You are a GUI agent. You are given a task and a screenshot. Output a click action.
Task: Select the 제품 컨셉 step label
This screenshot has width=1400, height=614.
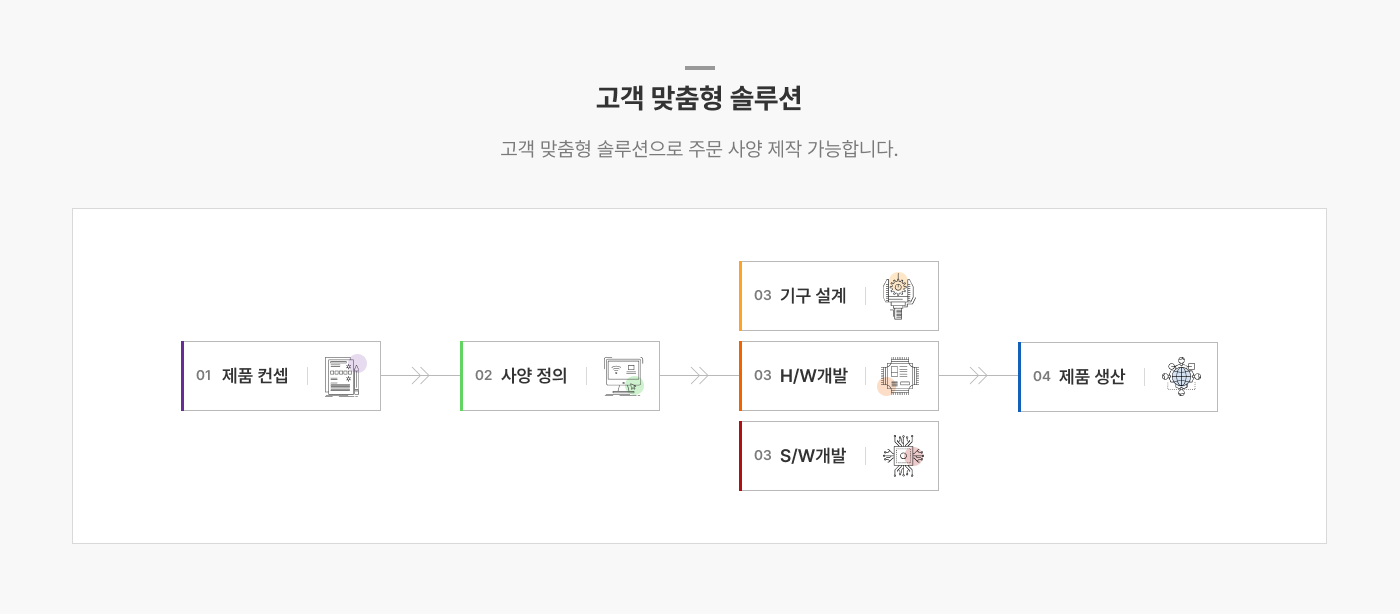pos(255,376)
